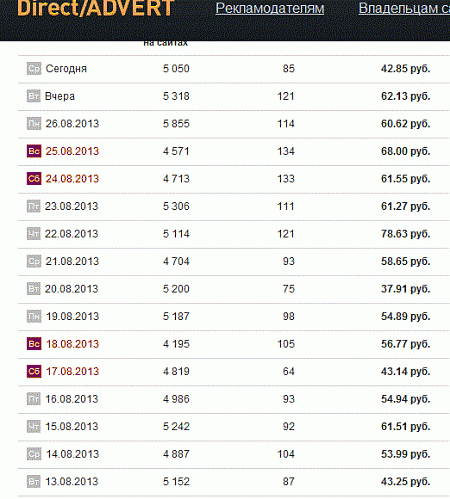The height and width of the screenshot is (499, 450).
Task: Click the Ср weekday icon beside Сегодня
Action: click(x=34, y=69)
